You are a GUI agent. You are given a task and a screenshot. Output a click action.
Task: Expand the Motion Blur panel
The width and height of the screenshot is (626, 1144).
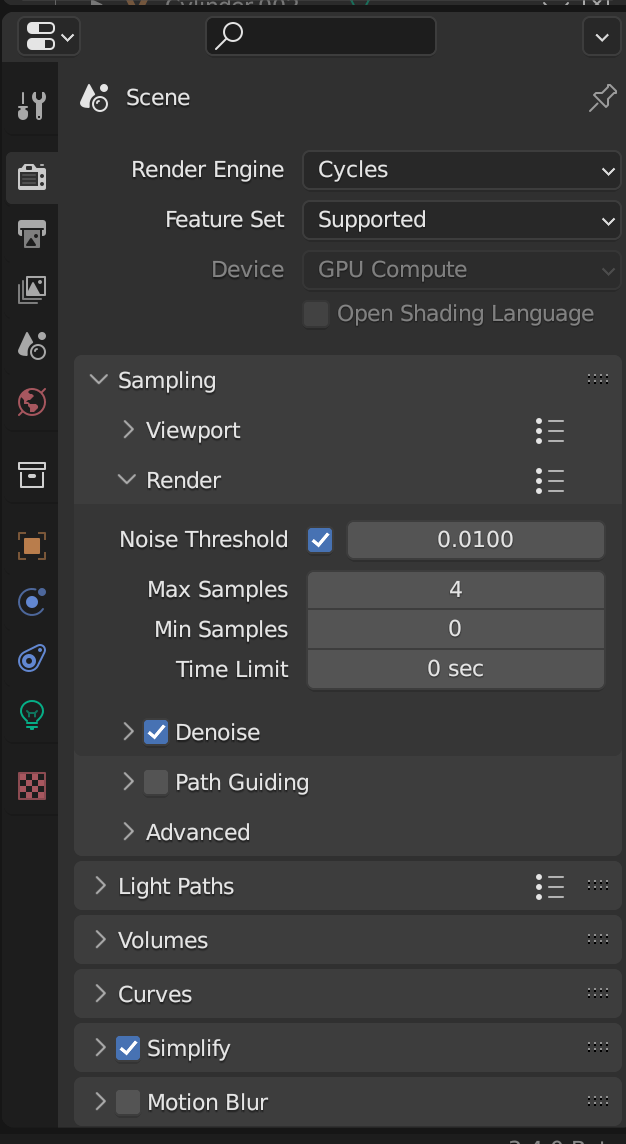(x=101, y=1102)
